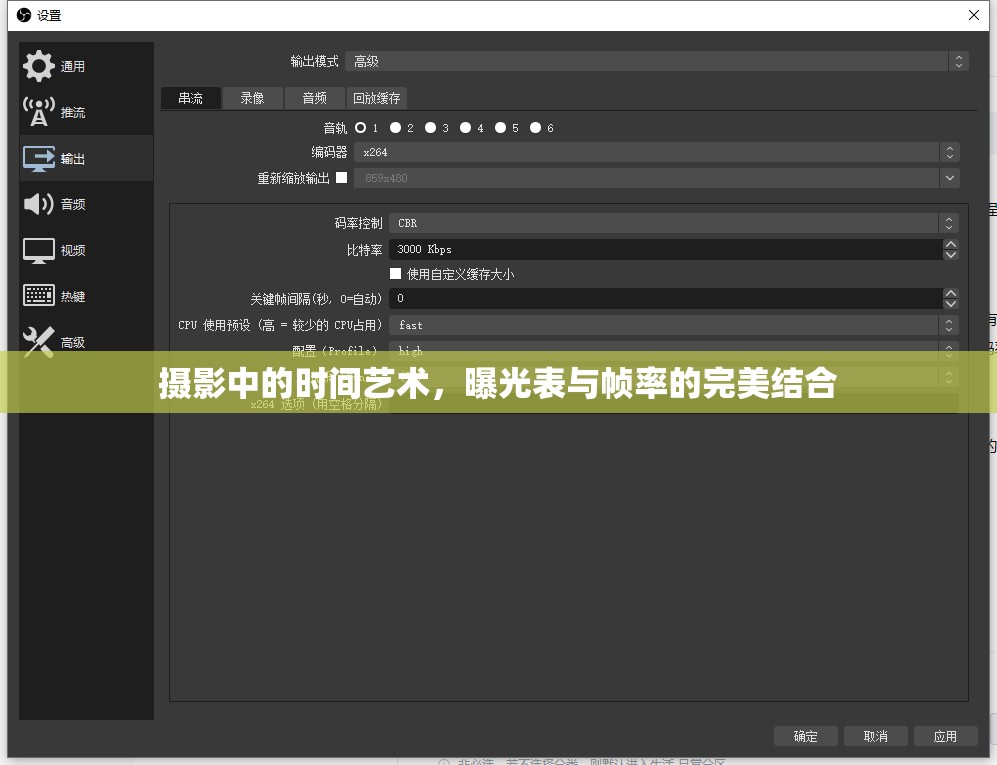Select audio track 1 radio button

pyautogui.click(x=361, y=128)
